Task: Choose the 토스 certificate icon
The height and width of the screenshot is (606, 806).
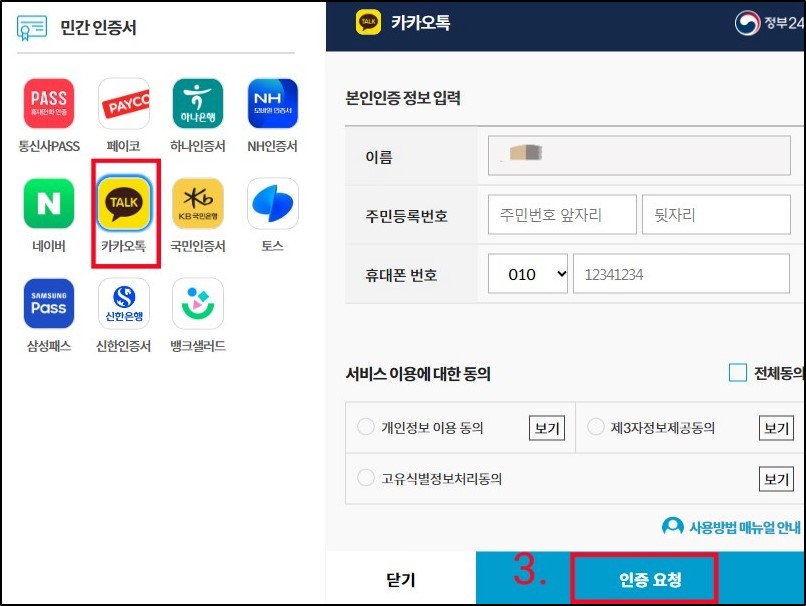Action: (x=272, y=204)
